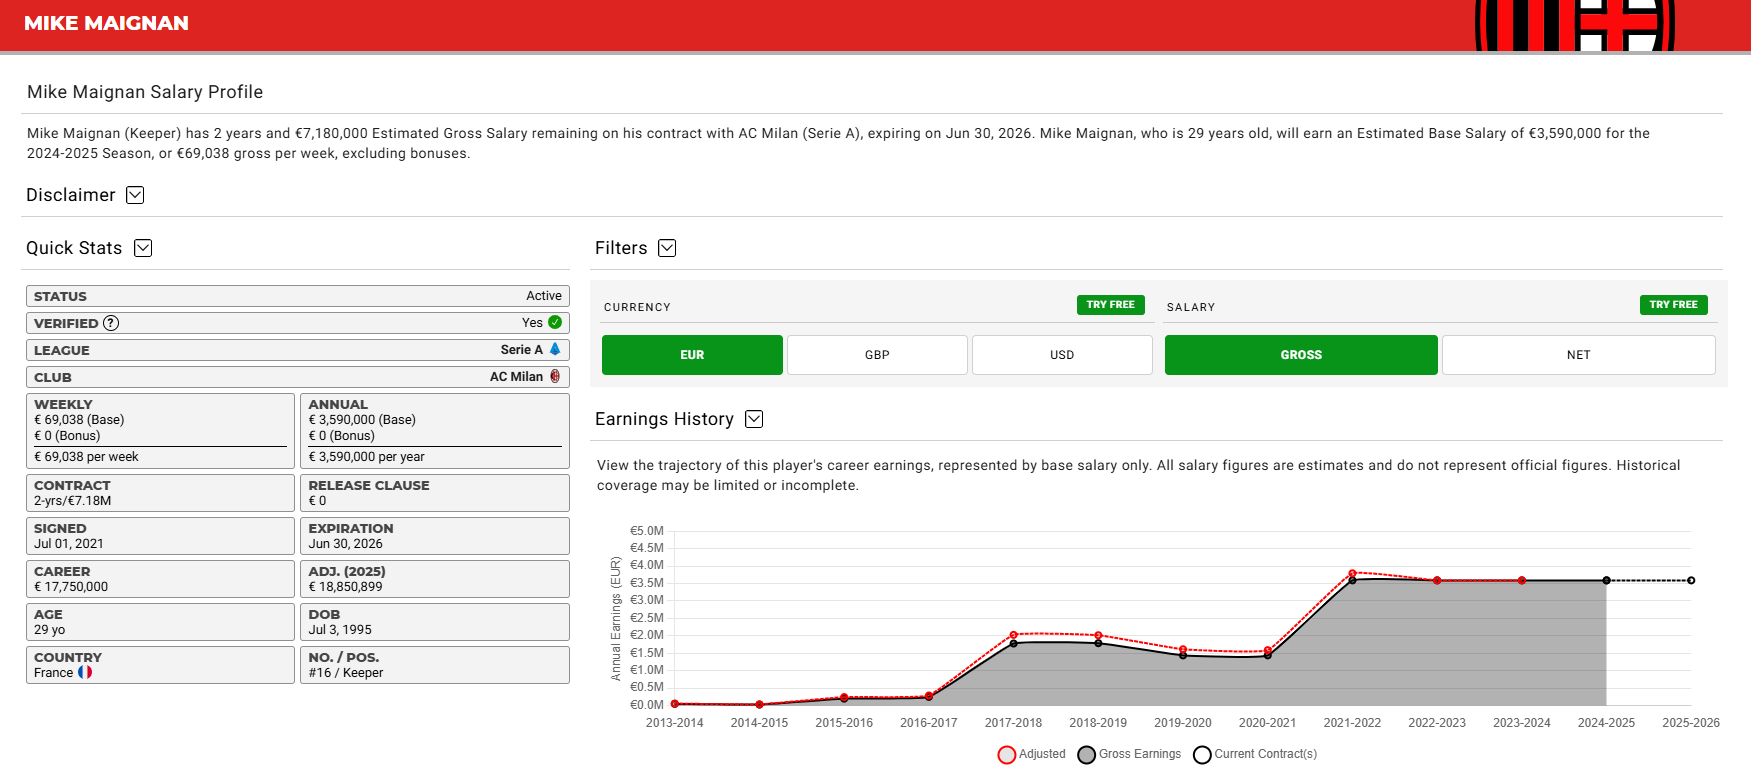Click TRY FREE button beside Currency
1751x784 pixels.
[1111, 305]
